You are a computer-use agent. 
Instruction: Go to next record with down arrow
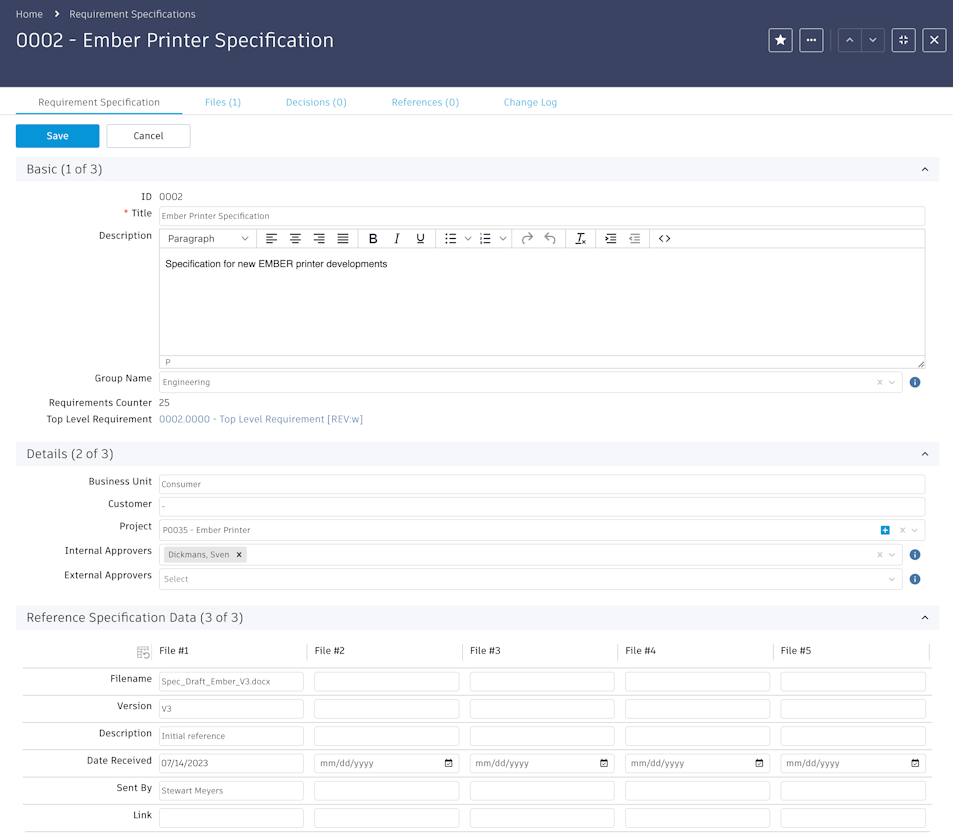[873, 40]
